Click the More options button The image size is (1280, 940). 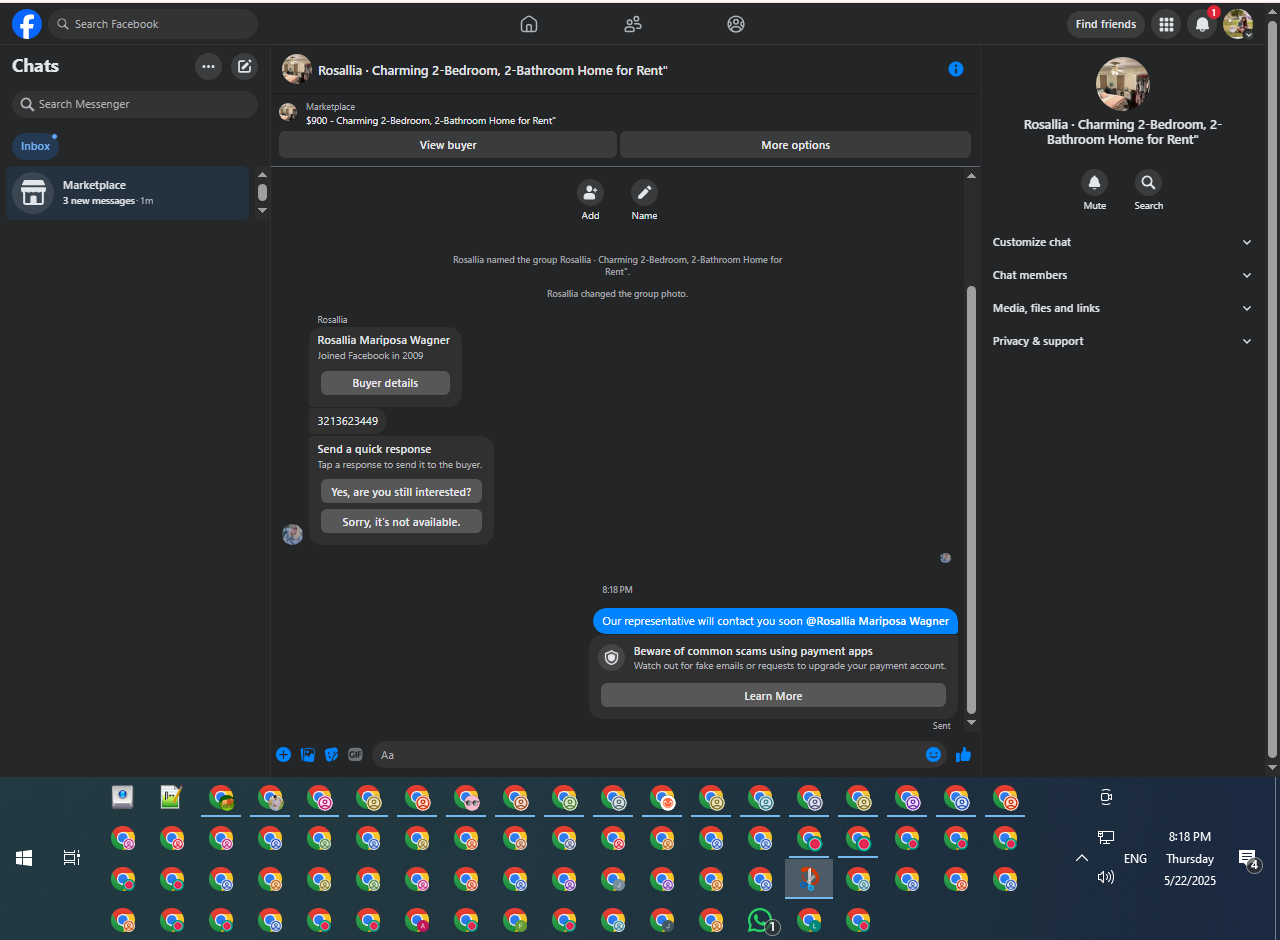[795, 145]
